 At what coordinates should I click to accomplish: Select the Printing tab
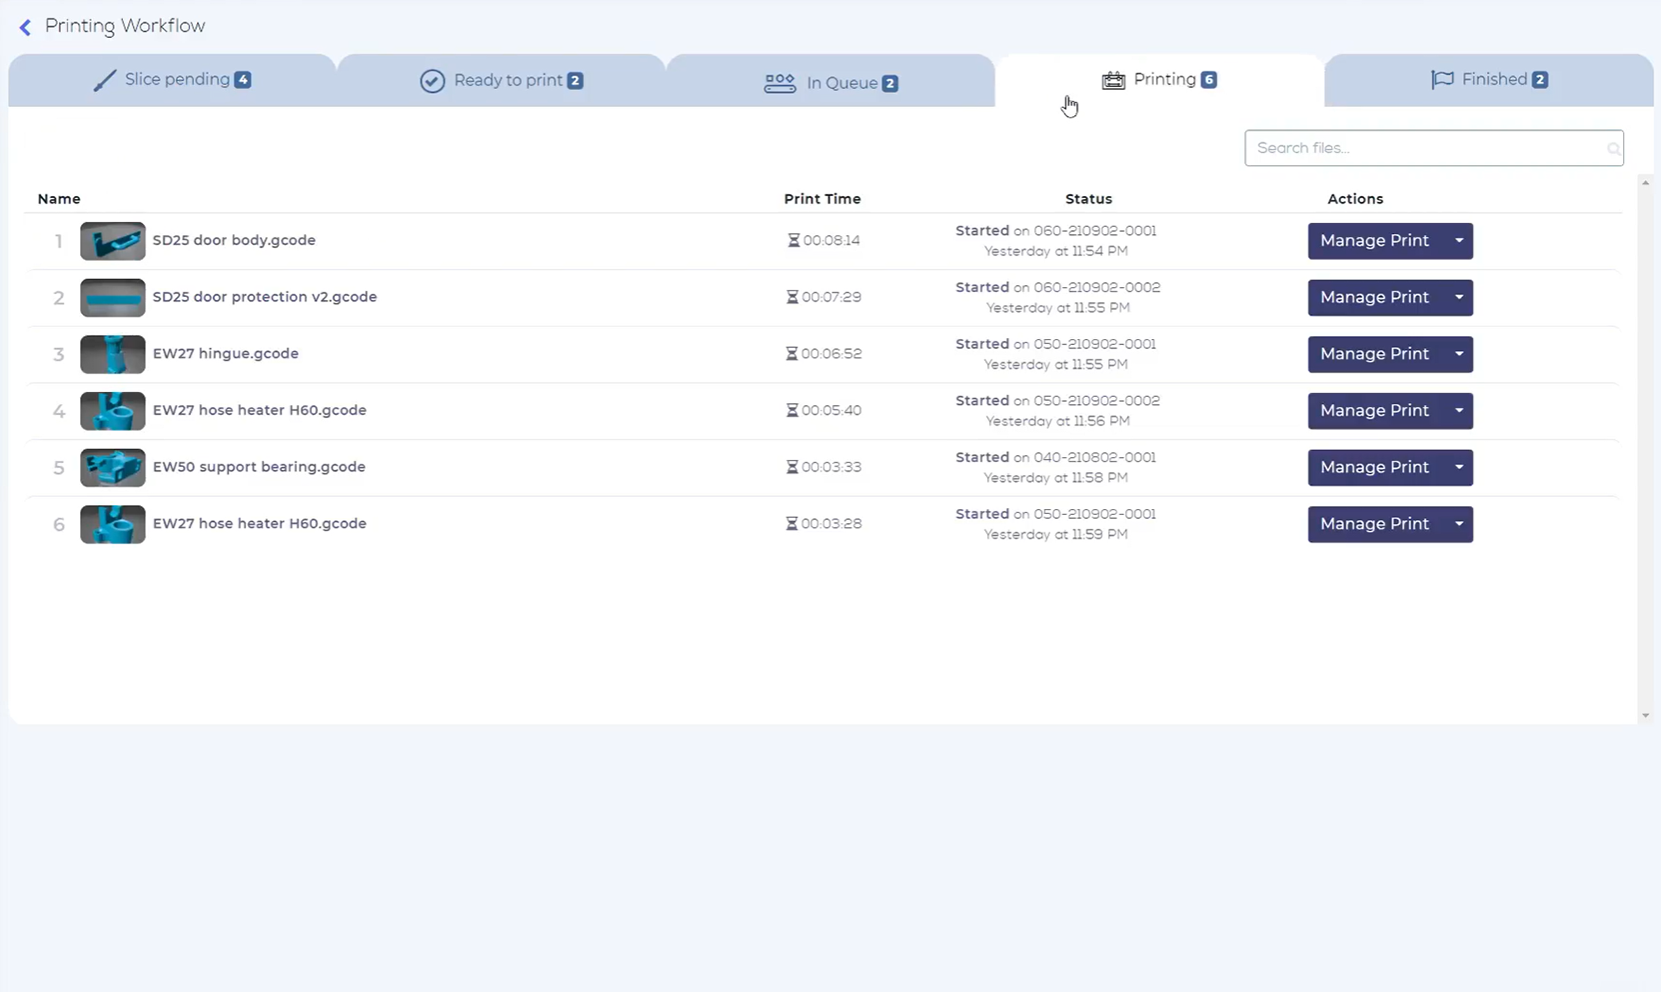[x=1159, y=80]
